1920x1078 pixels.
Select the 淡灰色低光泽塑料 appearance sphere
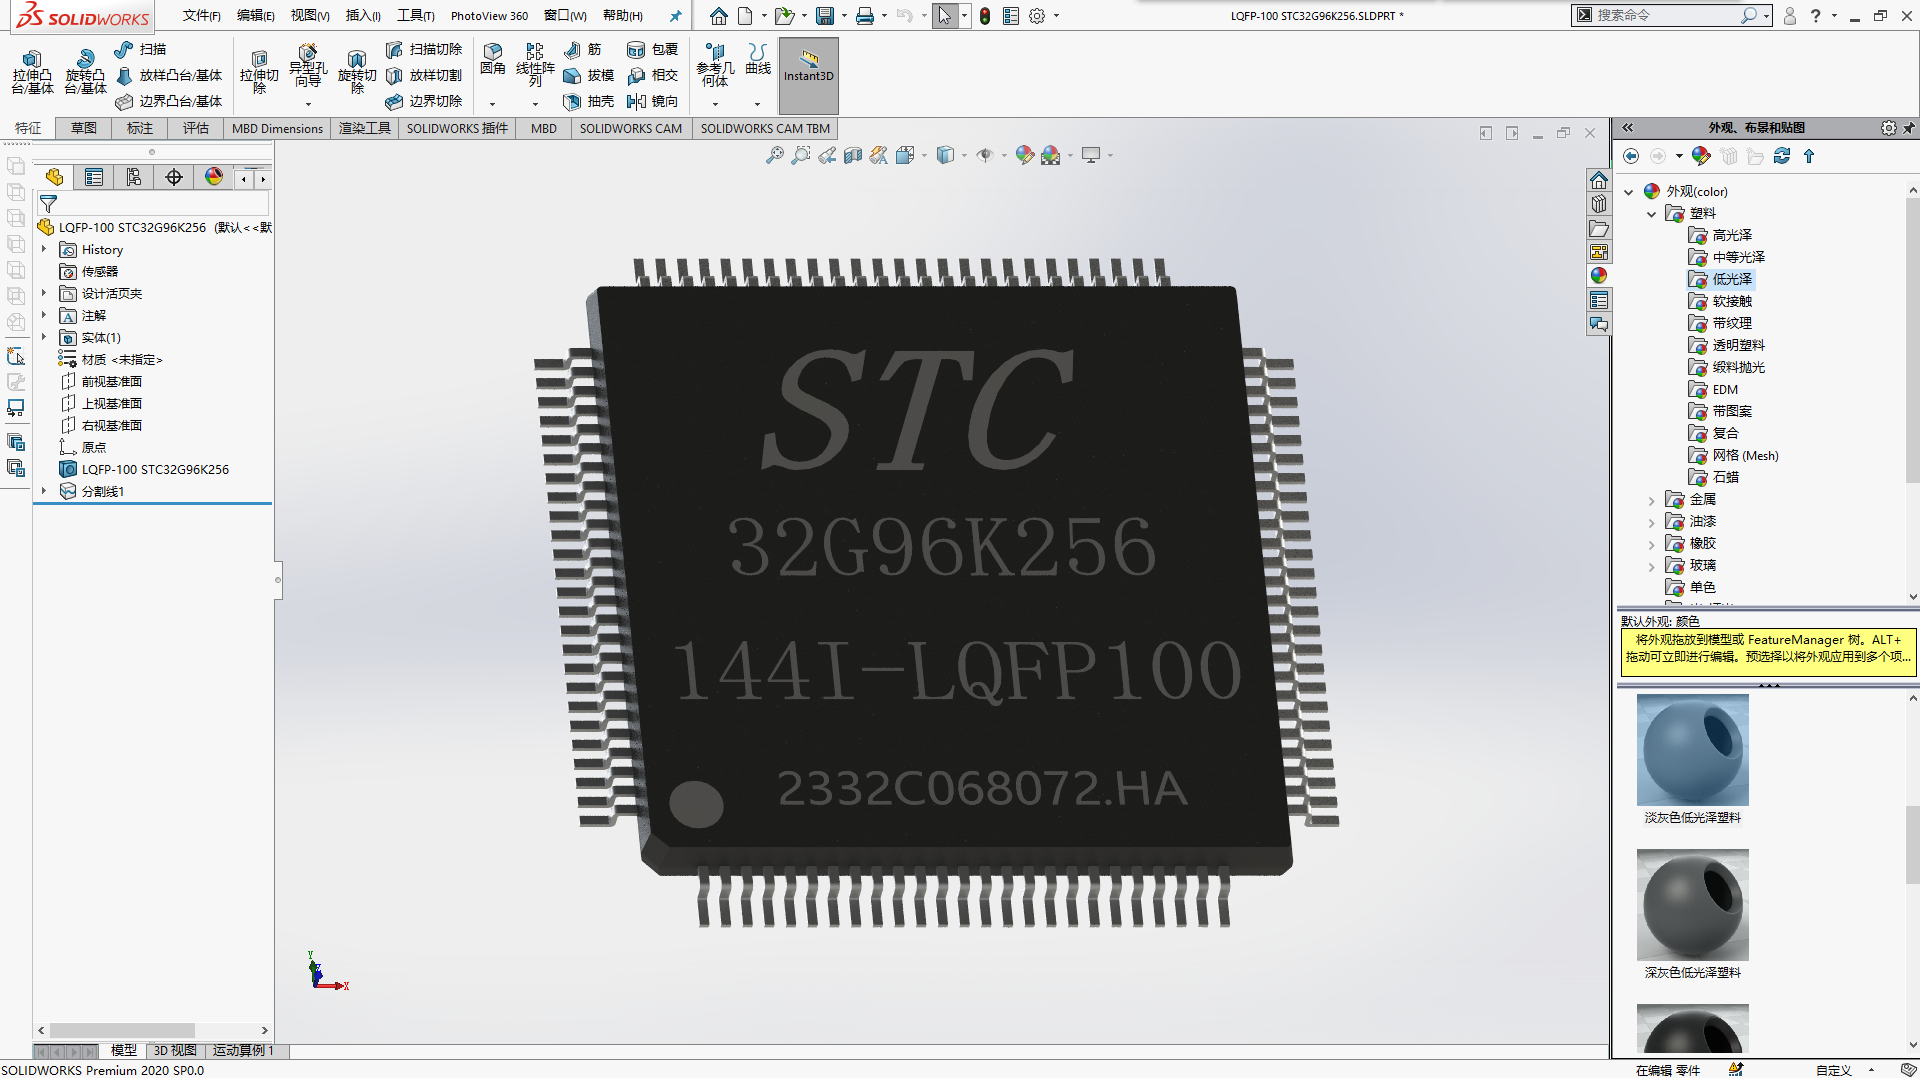(1692, 750)
